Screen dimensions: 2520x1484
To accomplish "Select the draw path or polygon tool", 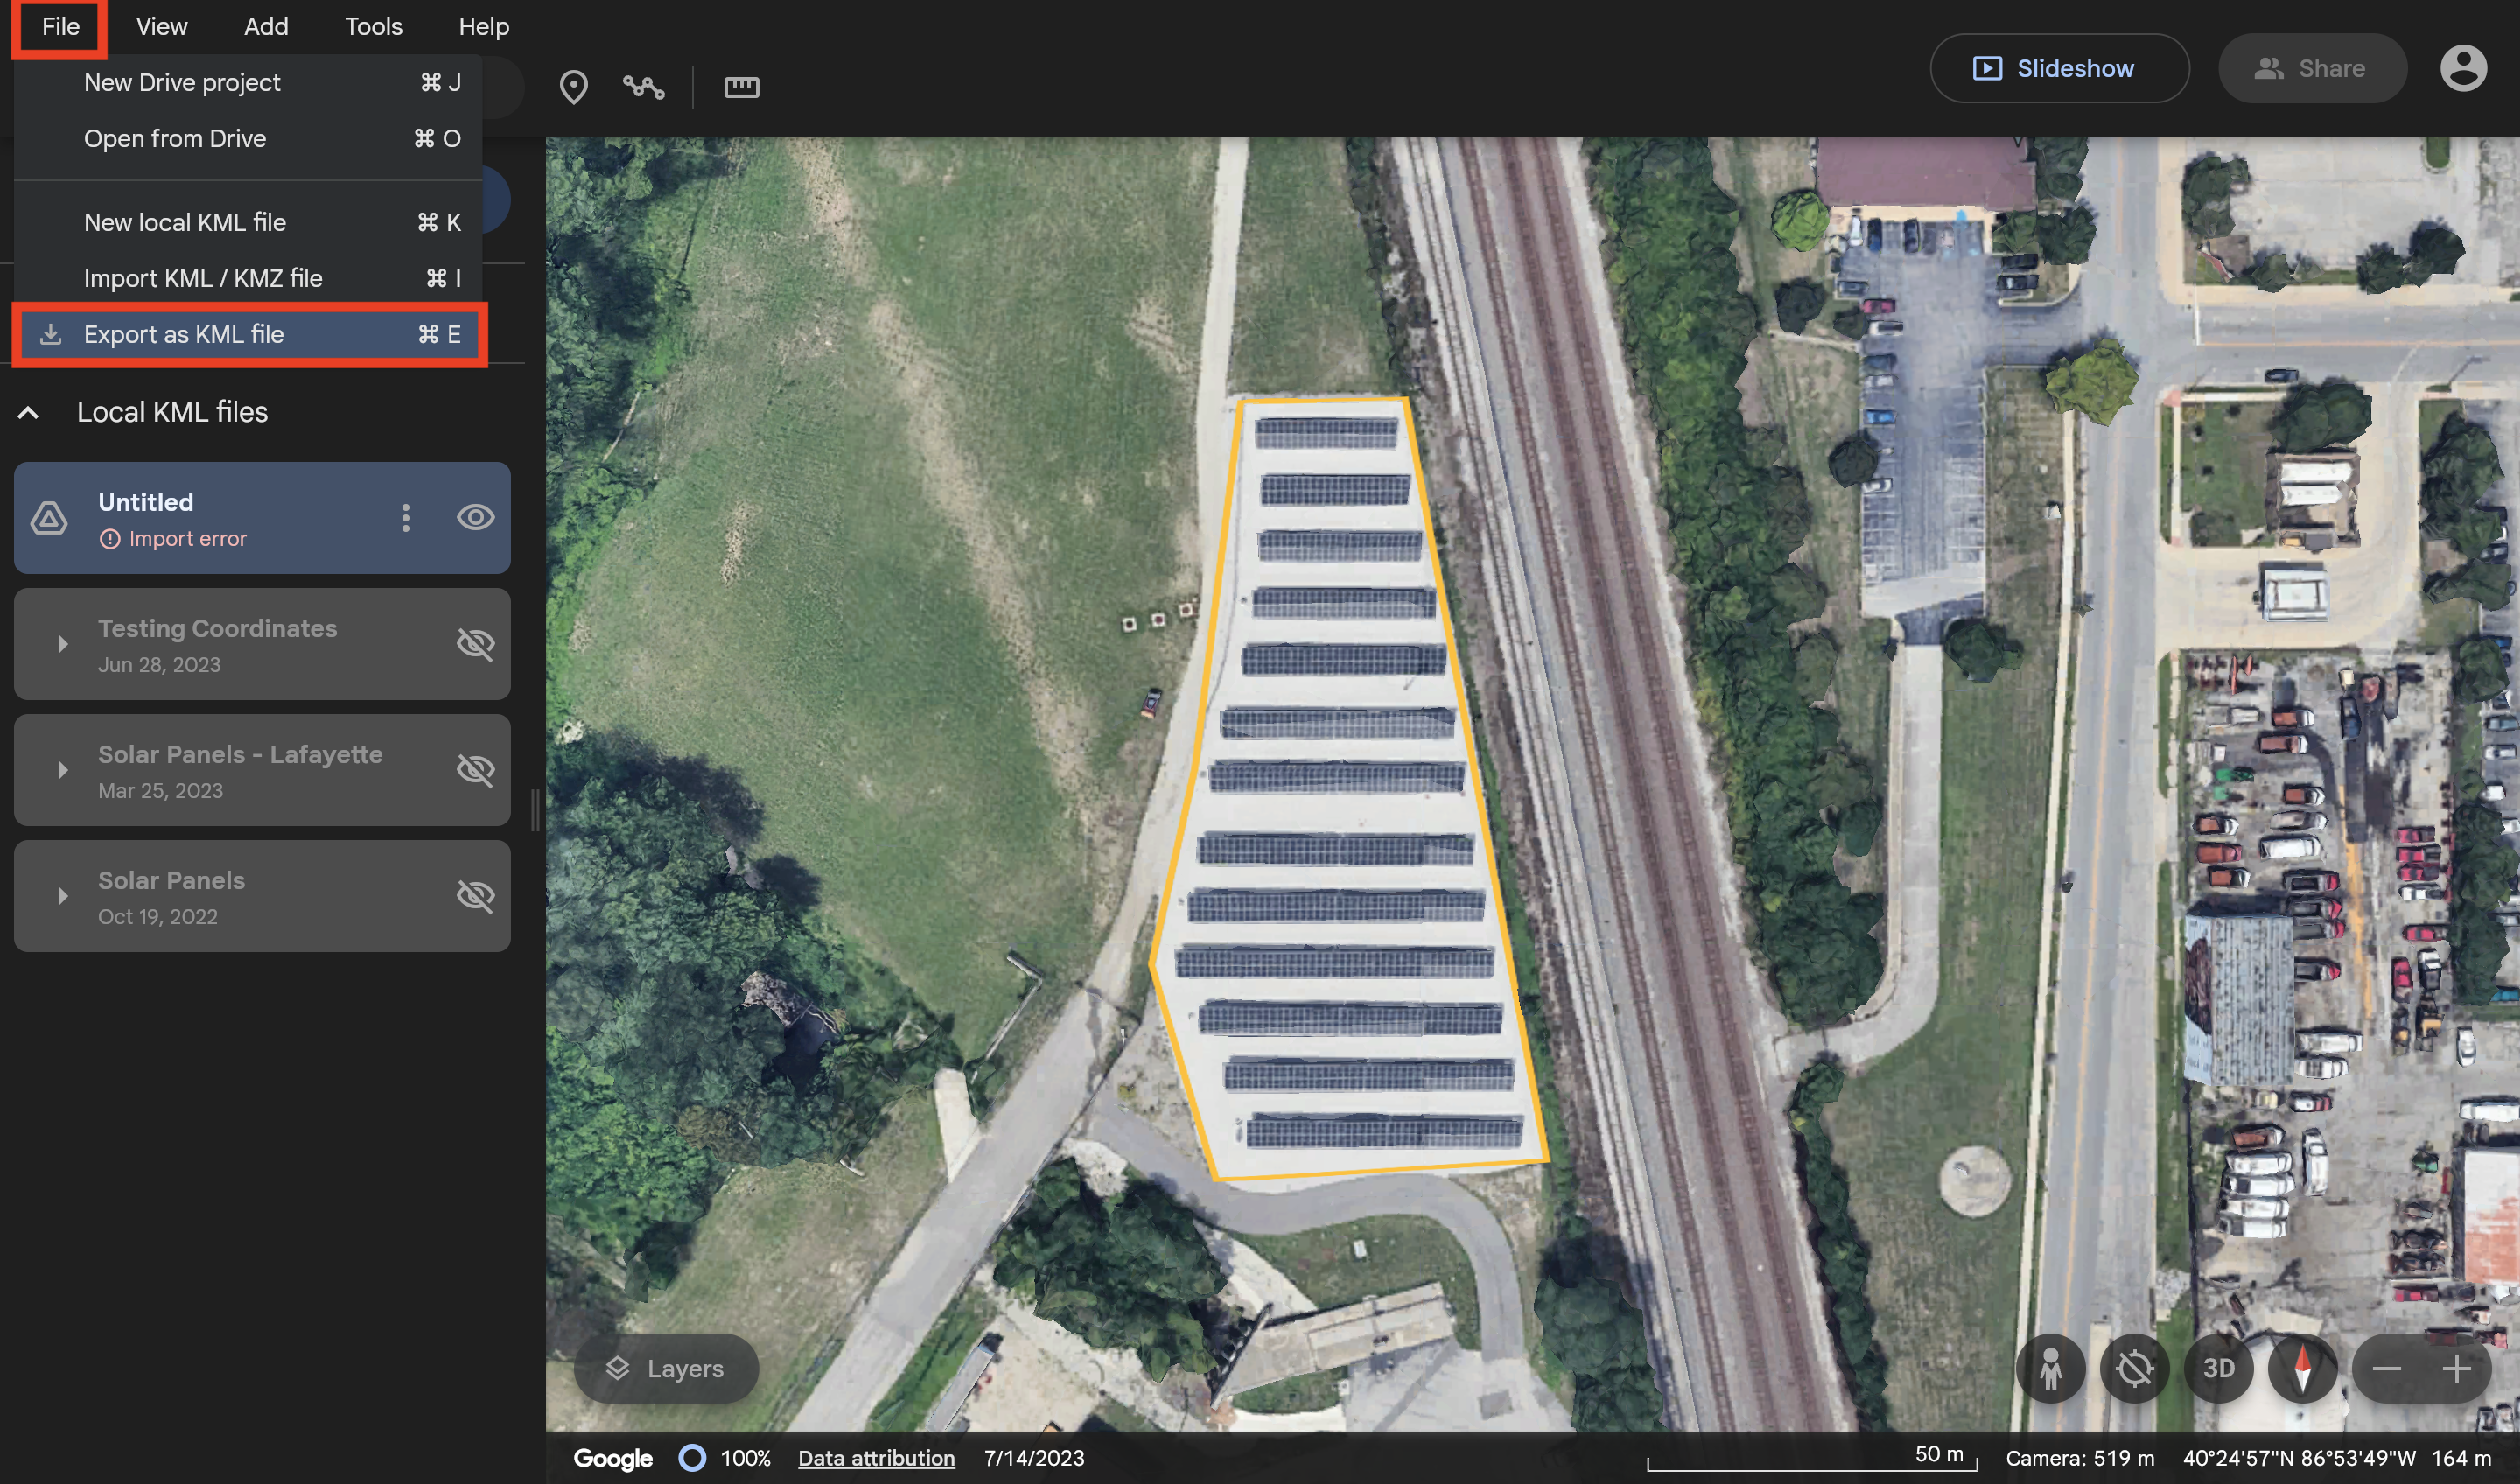I will (643, 87).
